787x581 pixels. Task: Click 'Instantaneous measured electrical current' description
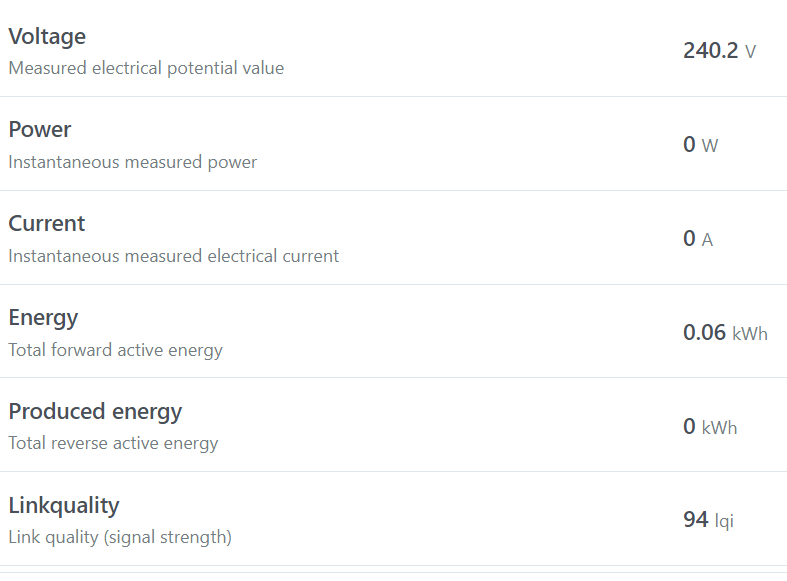coord(174,256)
